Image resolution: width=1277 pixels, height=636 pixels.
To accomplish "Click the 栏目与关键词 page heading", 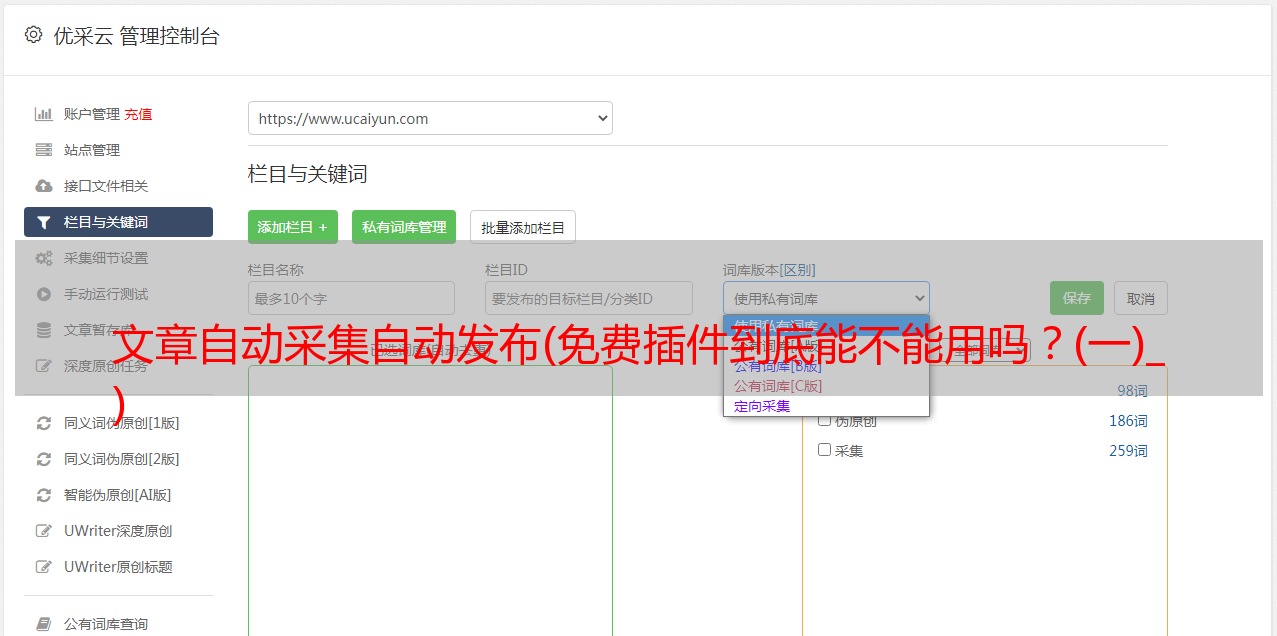I will point(308,174).
